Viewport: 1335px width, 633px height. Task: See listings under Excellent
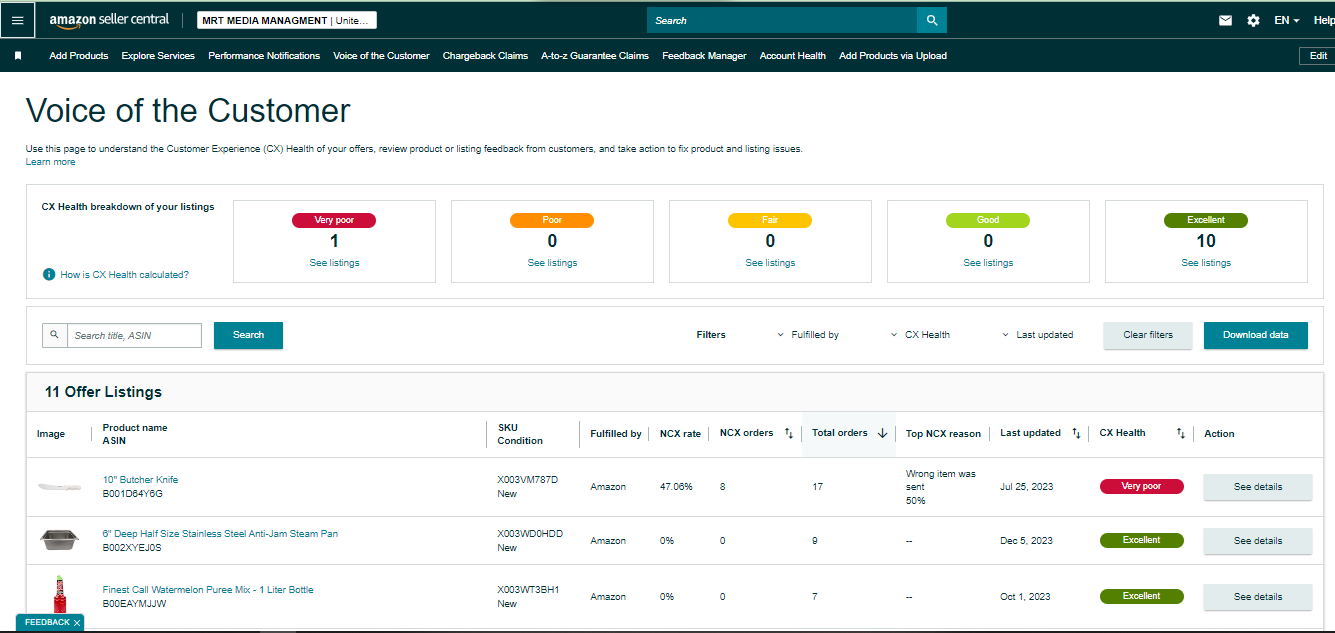click(1206, 263)
